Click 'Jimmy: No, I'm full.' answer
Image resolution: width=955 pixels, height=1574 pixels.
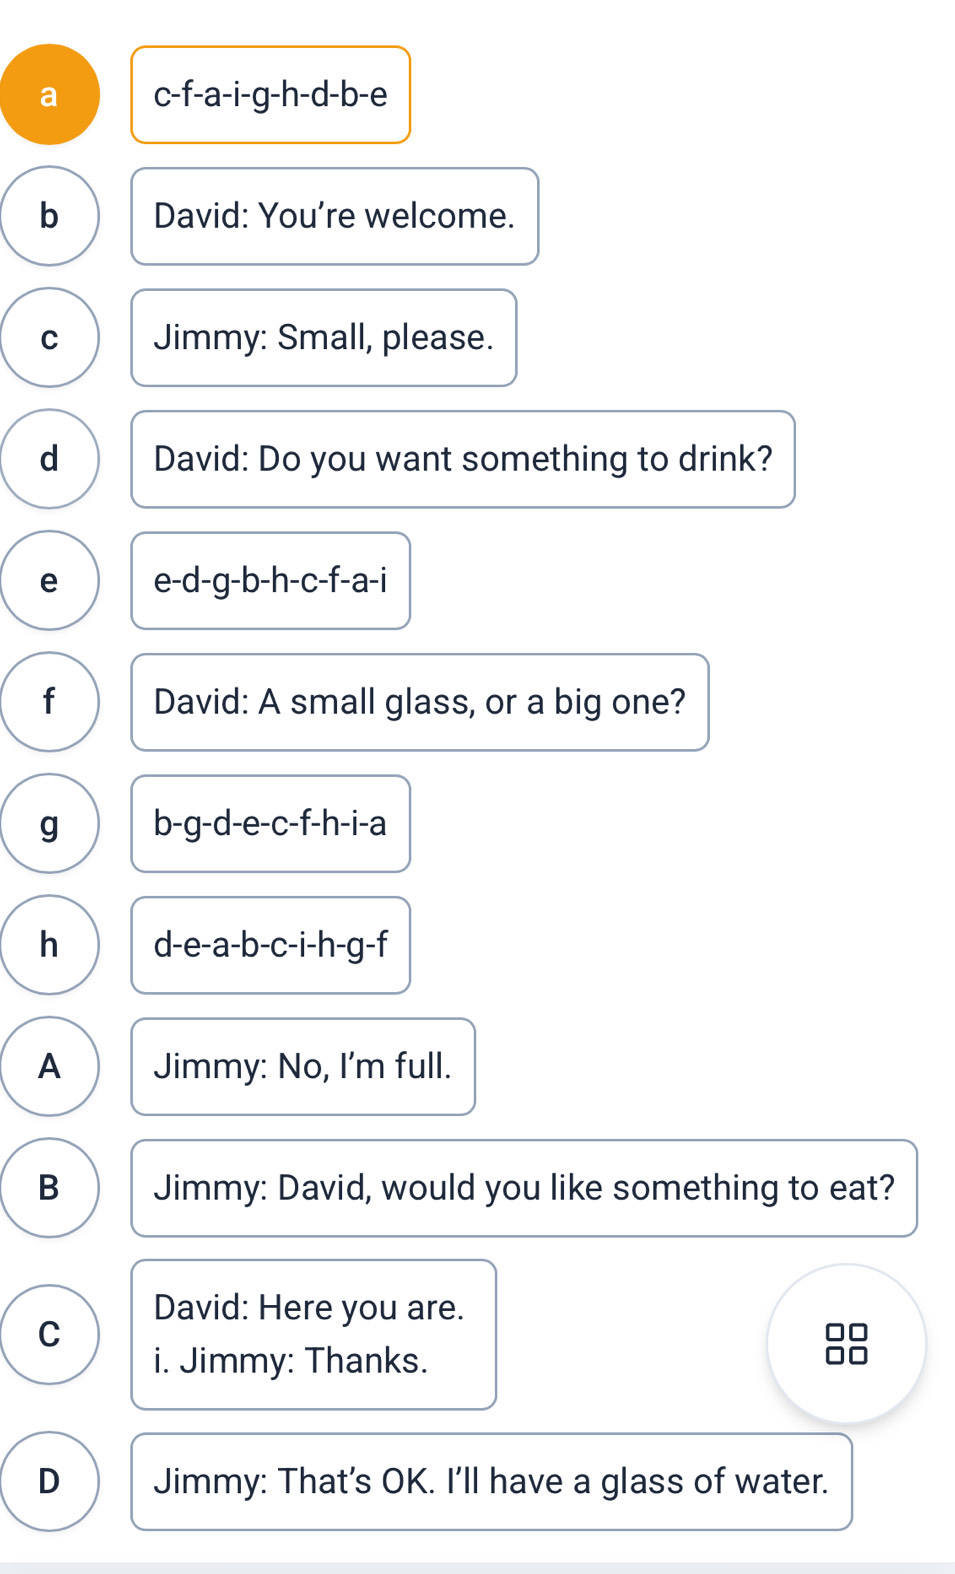[x=302, y=1066]
